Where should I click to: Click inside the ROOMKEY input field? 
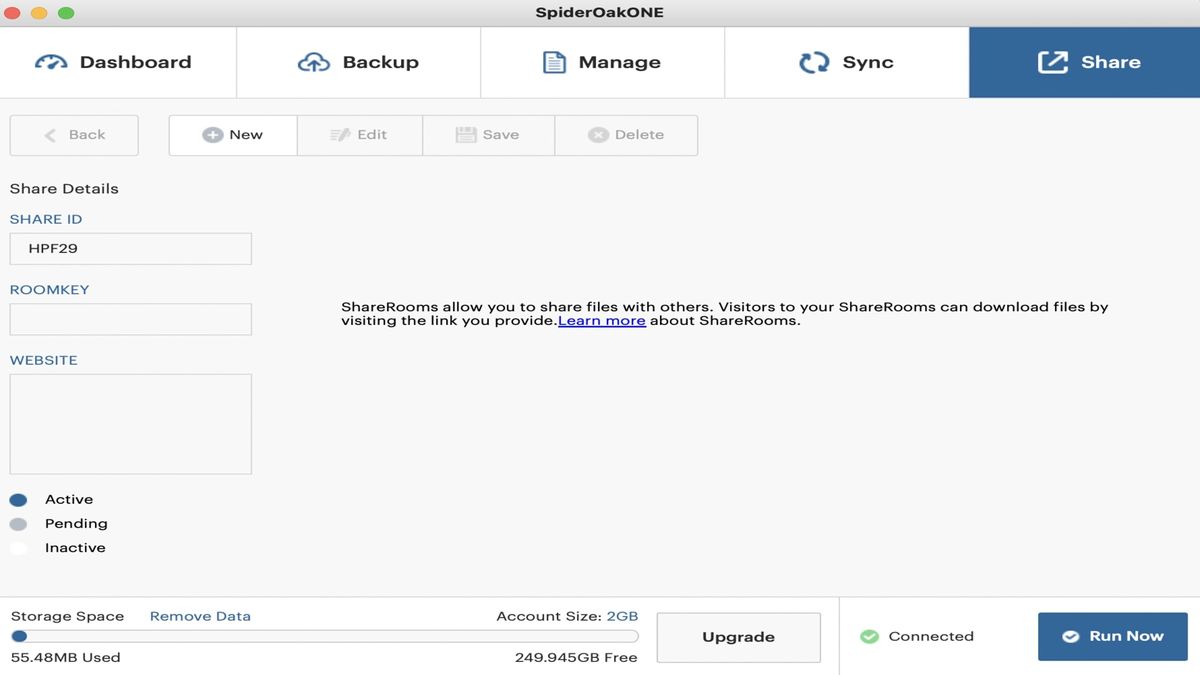click(130, 319)
